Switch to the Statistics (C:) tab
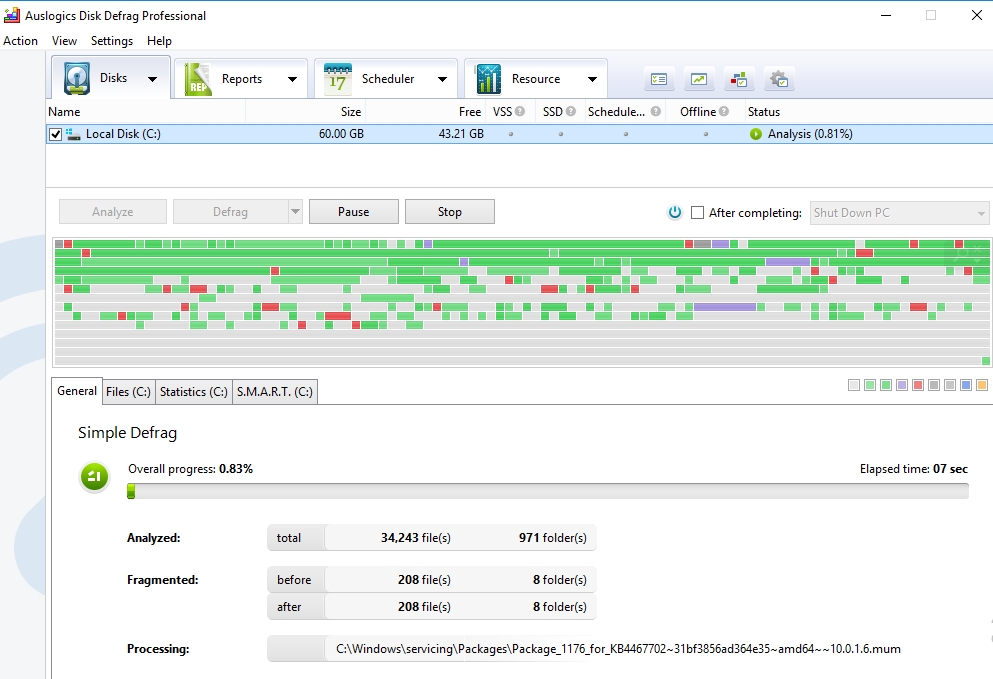The image size is (993, 679). 193,392
